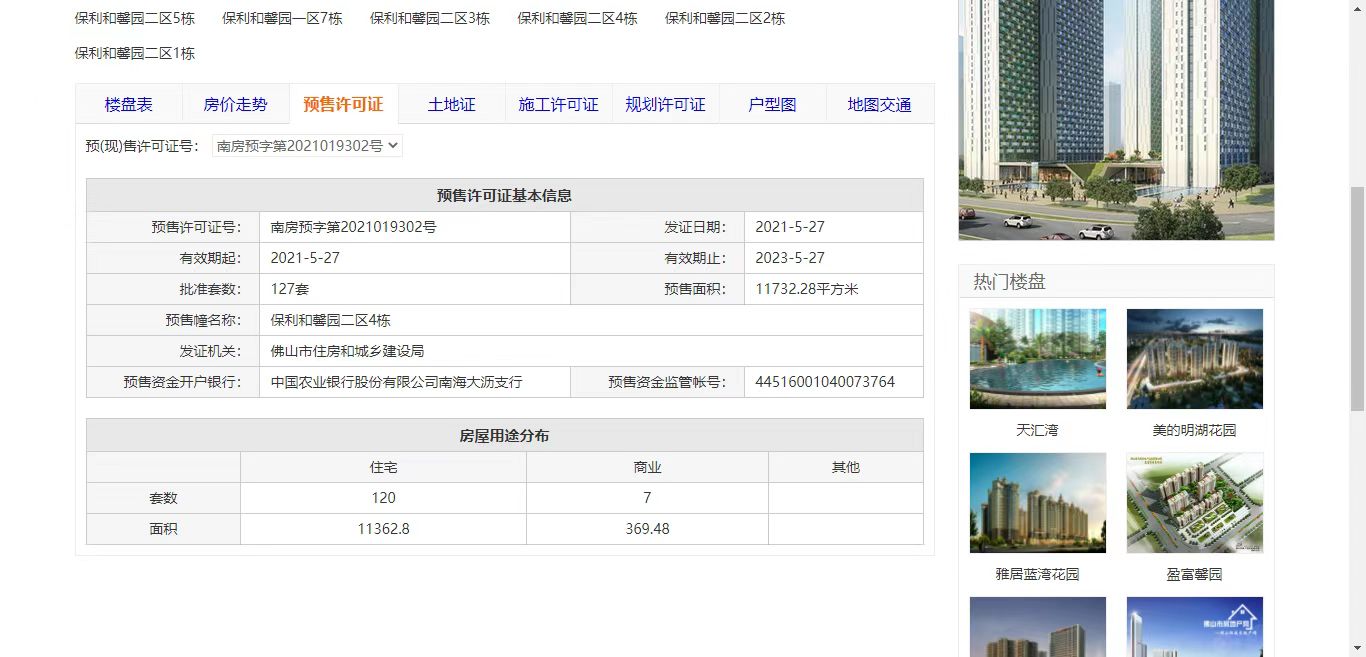Click the page vertical scrollbar thumb
The width and height of the screenshot is (1366, 657).
(x=1357, y=298)
